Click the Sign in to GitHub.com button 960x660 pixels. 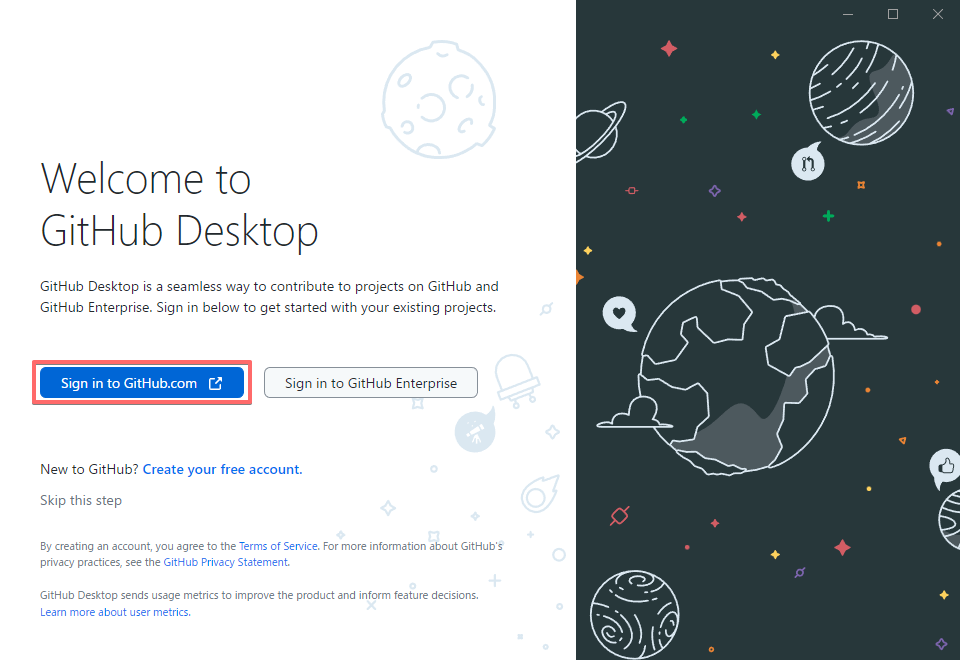[x=141, y=382]
